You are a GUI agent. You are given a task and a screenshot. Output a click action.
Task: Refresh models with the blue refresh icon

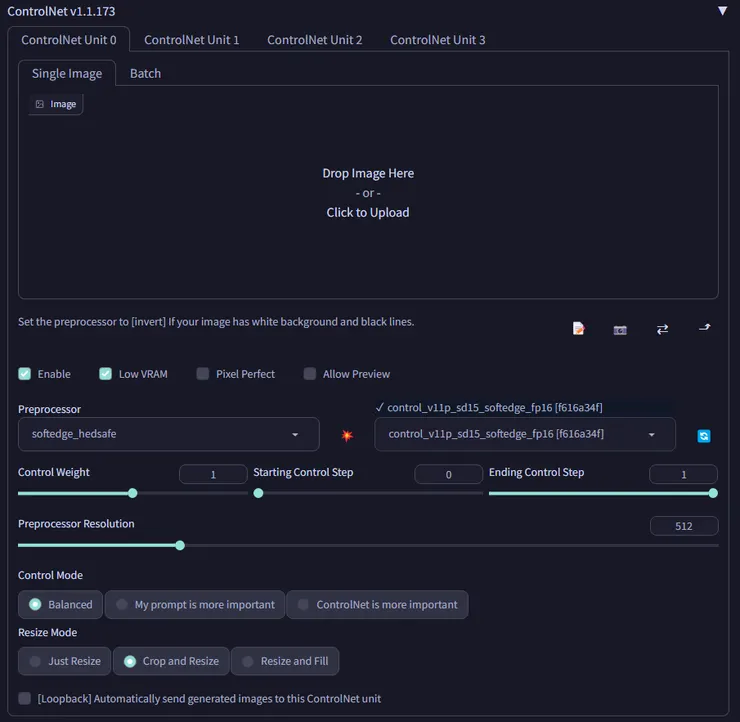click(x=704, y=436)
